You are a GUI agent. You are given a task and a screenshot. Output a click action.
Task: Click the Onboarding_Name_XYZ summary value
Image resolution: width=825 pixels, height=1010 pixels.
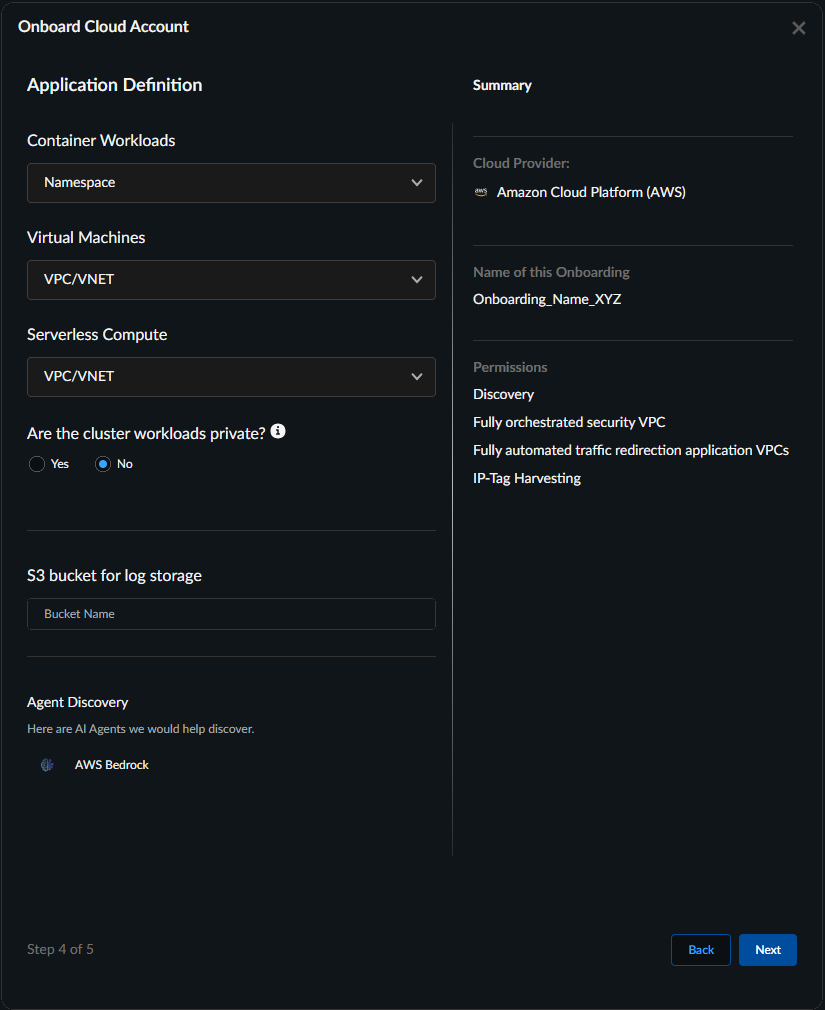tap(547, 299)
